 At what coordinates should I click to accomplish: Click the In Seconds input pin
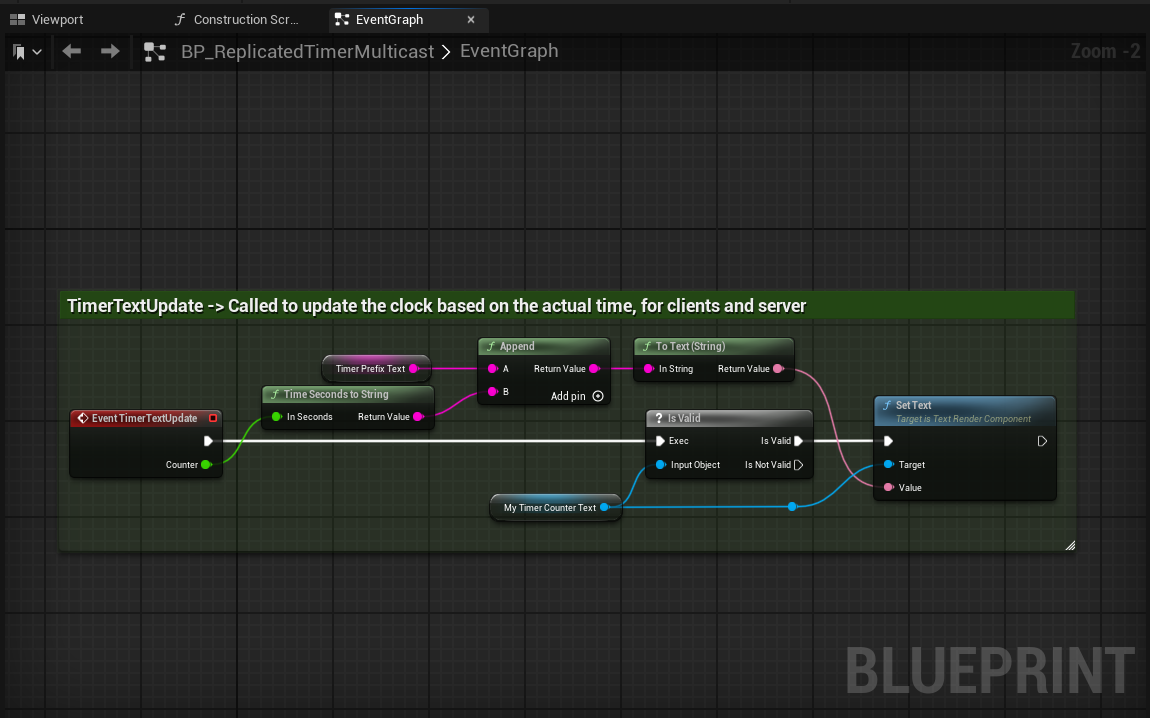pyautogui.click(x=276, y=417)
